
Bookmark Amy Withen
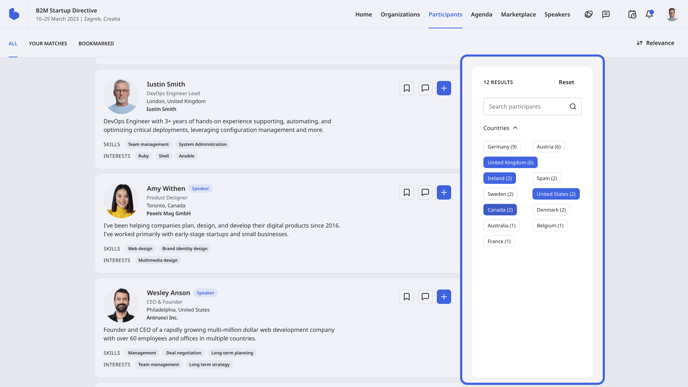click(407, 193)
